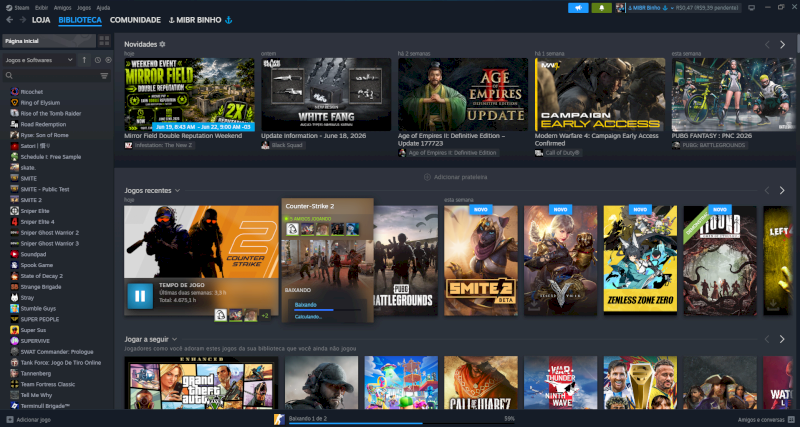Open the White Fang update news thumbnail
Image resolution: width=800 pixels, height=427 pixels.
point(326,94)
